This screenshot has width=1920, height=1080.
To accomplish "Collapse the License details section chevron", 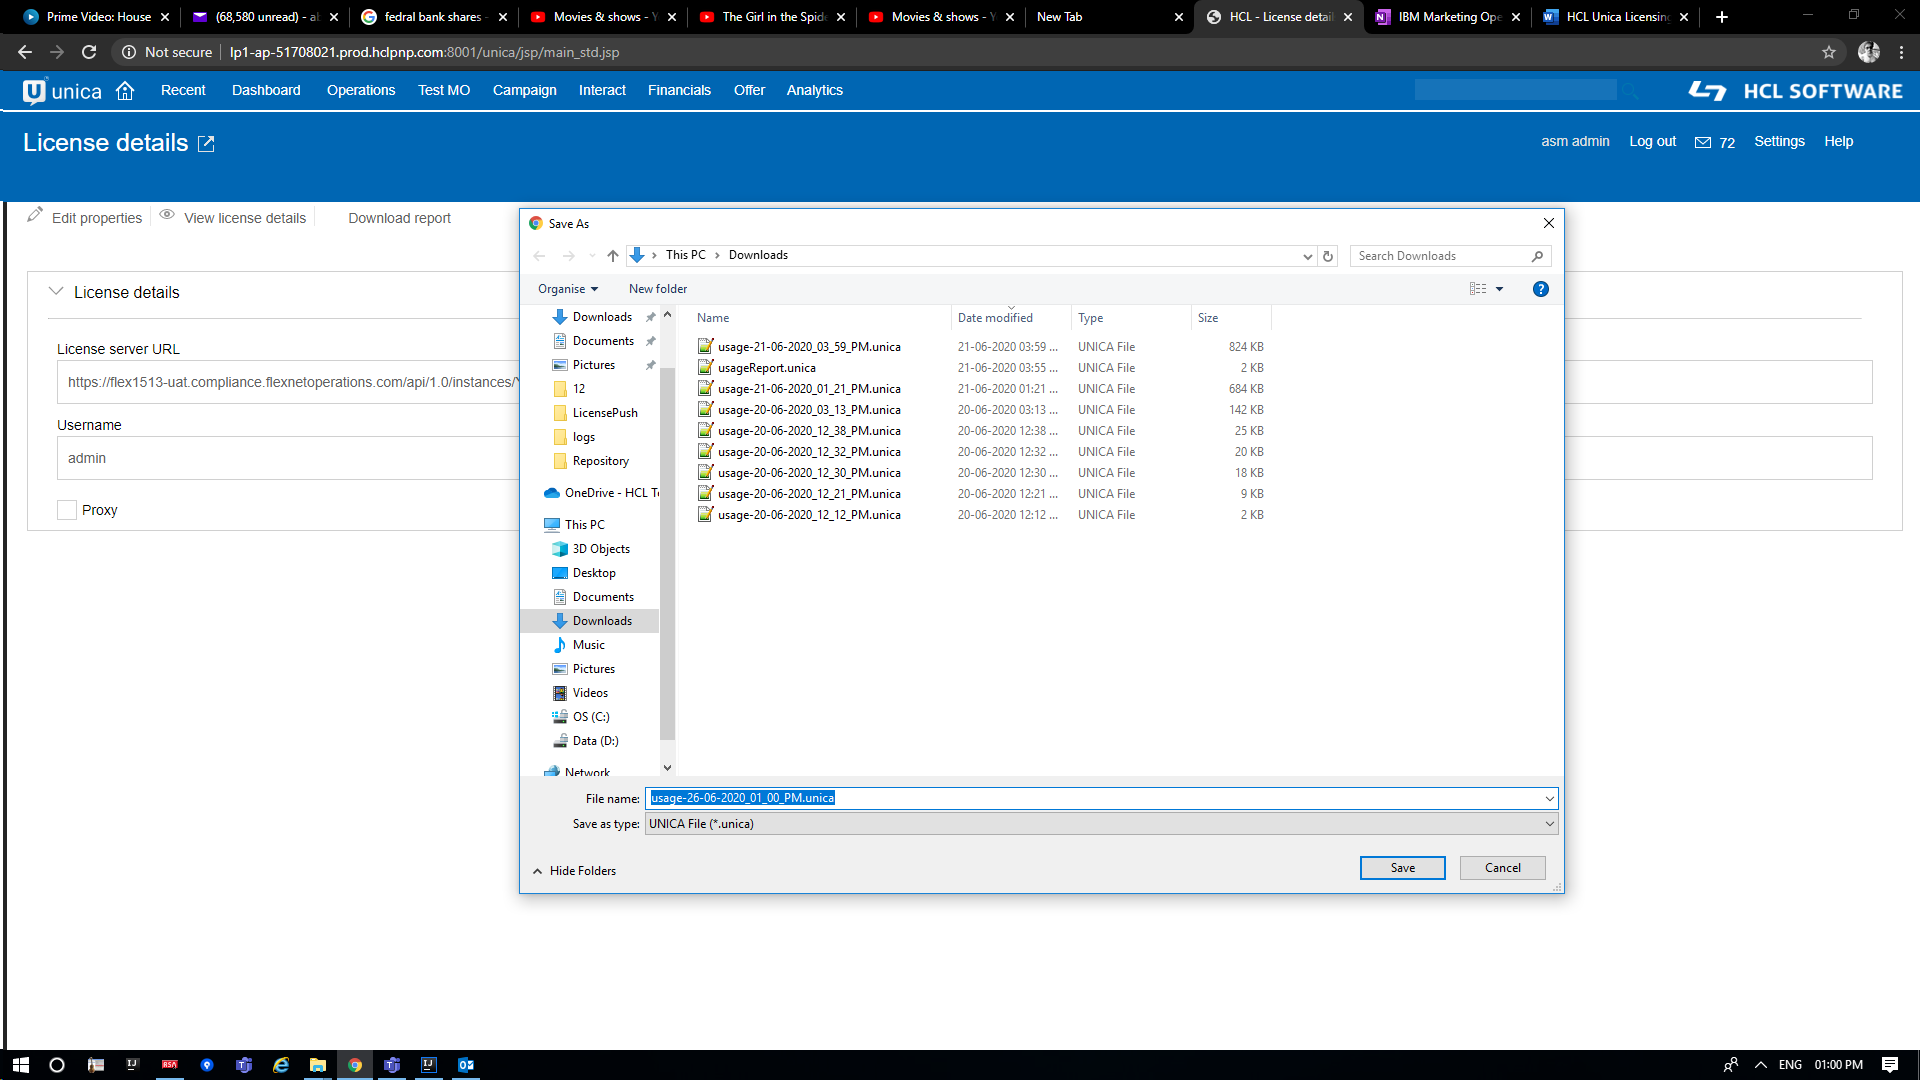I will [x=56, y=291].
